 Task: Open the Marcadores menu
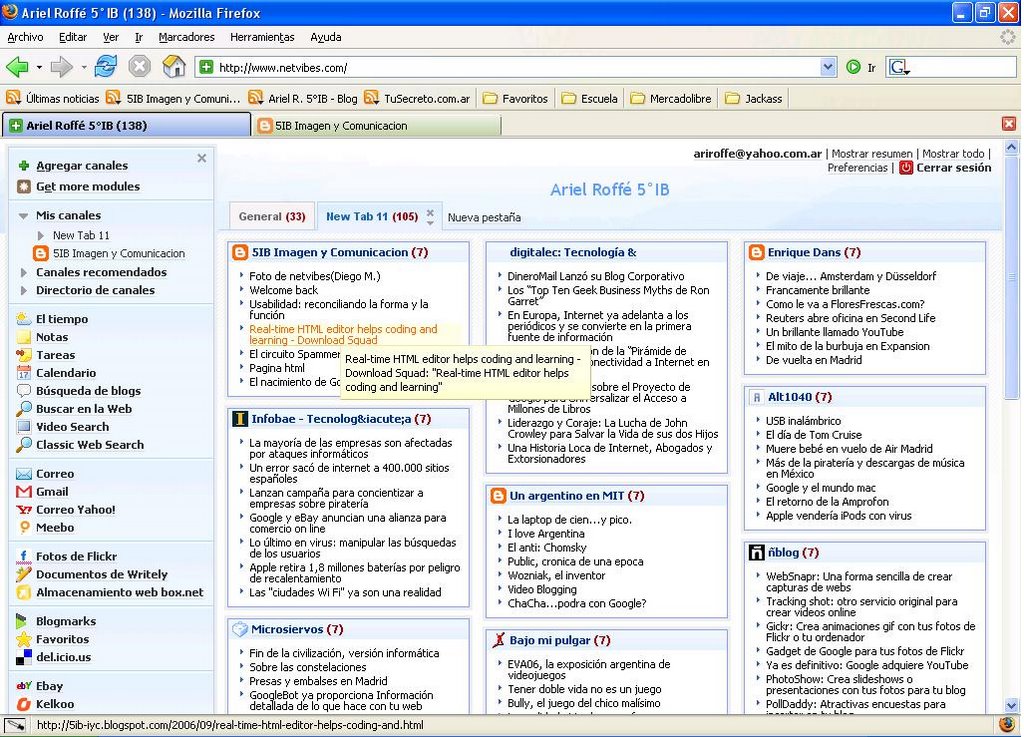(186, 37)
